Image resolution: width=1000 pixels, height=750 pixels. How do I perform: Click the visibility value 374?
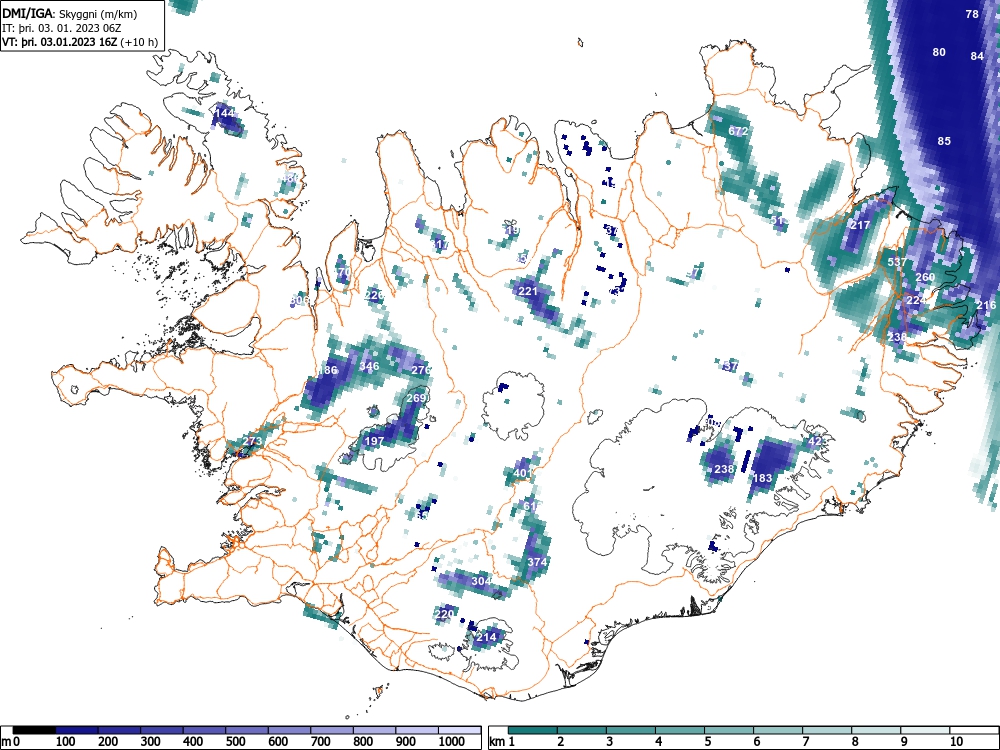537,562
